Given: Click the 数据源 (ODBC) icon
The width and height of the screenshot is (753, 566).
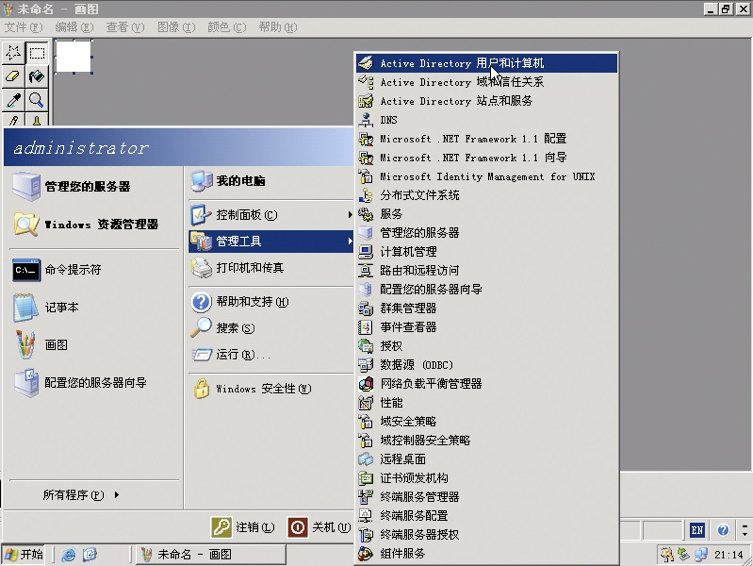Looking at the screenshot, I should (365, 365).
